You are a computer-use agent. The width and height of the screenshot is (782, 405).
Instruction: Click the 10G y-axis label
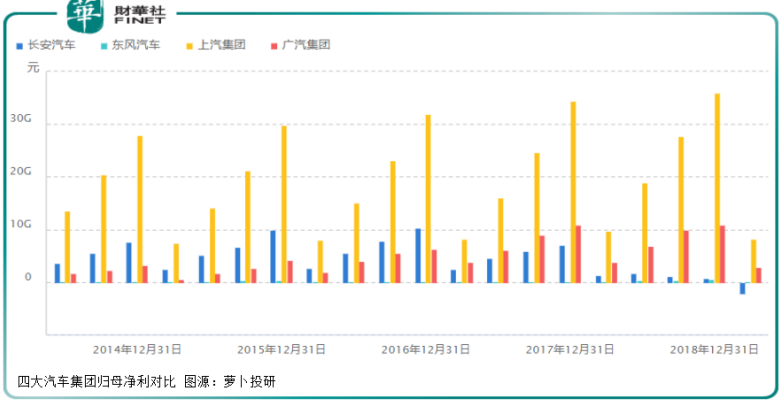tap(22, 225)
